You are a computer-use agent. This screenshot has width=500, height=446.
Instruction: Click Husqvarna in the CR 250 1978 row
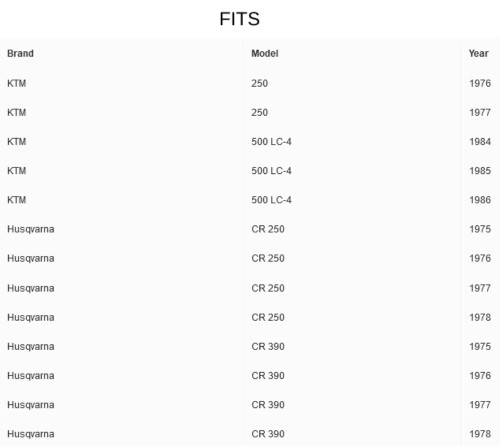click(31, 317)
